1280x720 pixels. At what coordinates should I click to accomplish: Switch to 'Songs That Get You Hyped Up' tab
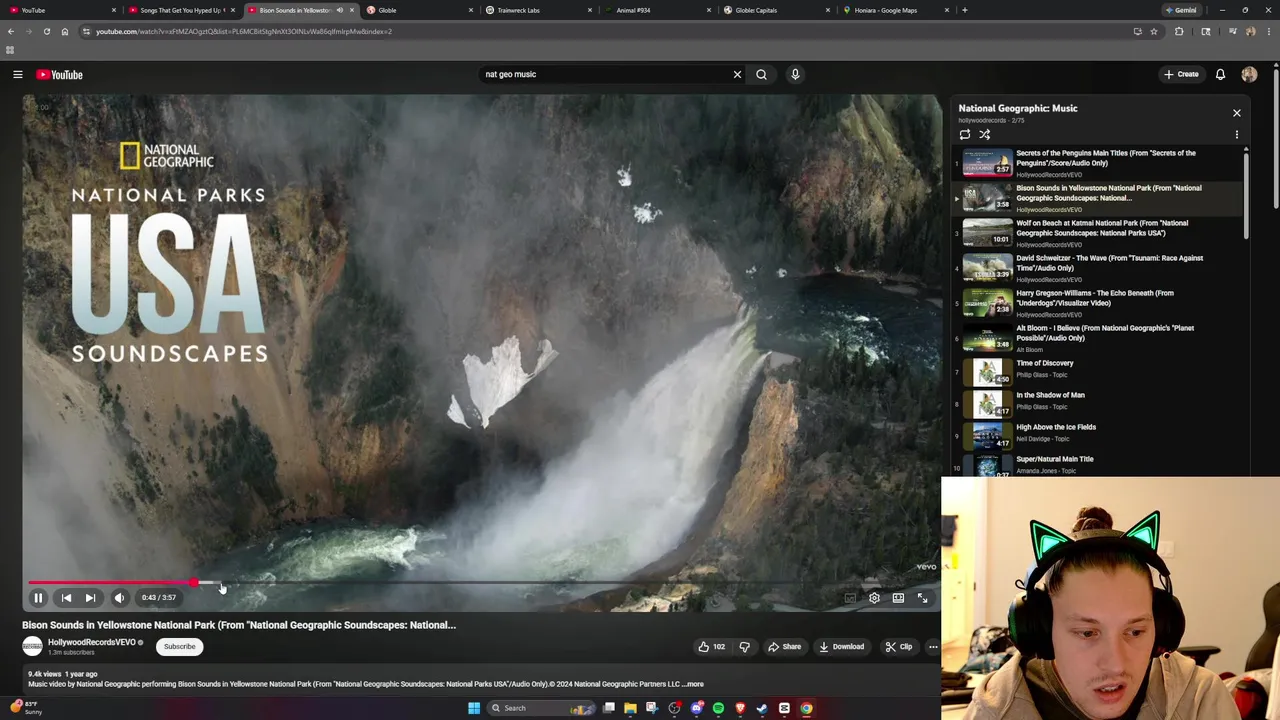(x=182, y=10)
